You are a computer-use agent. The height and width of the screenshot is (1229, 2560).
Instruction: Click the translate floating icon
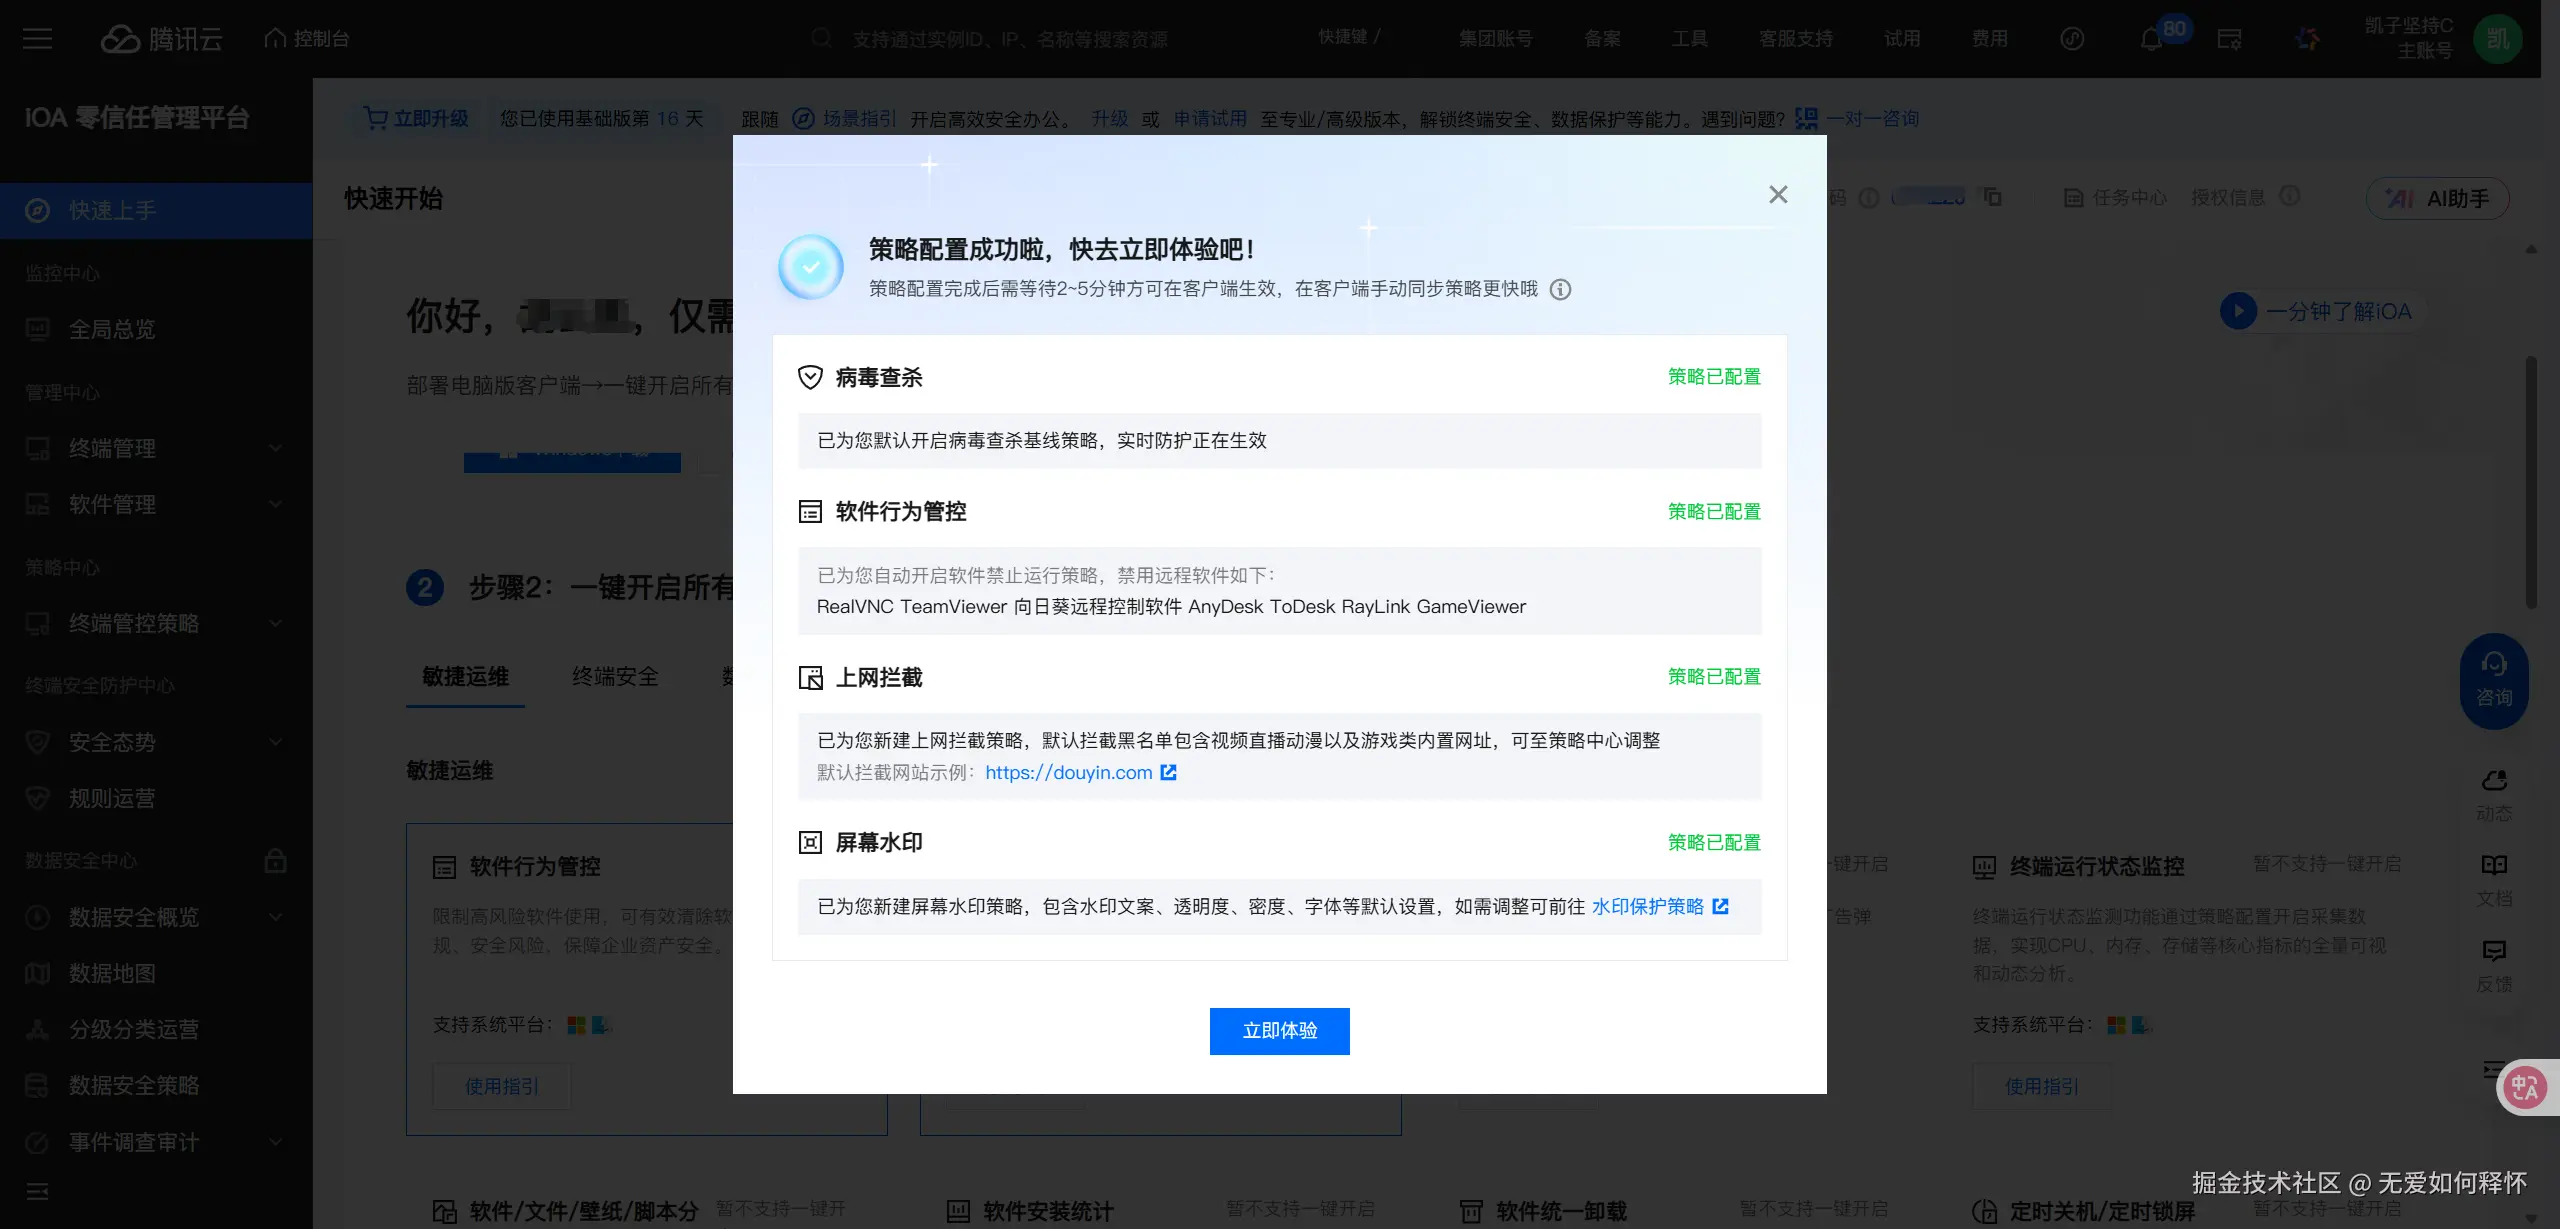tap(2524, 1087)
